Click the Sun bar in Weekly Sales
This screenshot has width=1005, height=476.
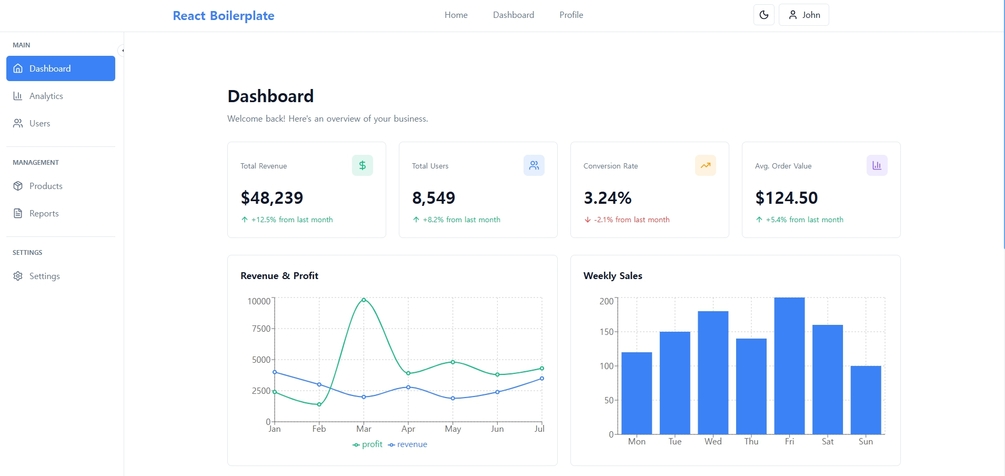click(x=866, y=400)
